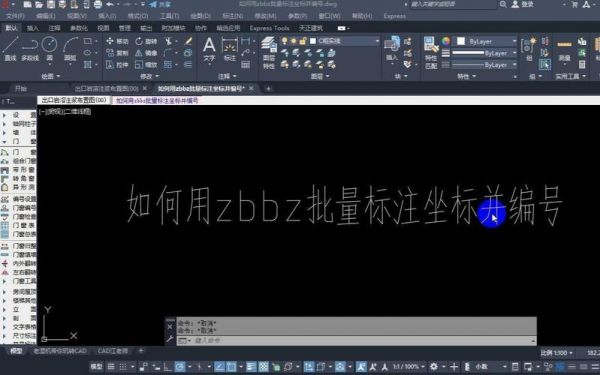Switch to the Express Tools ribbon tab
The width and height of the screenshot is (600, 375).
[269, 28]
